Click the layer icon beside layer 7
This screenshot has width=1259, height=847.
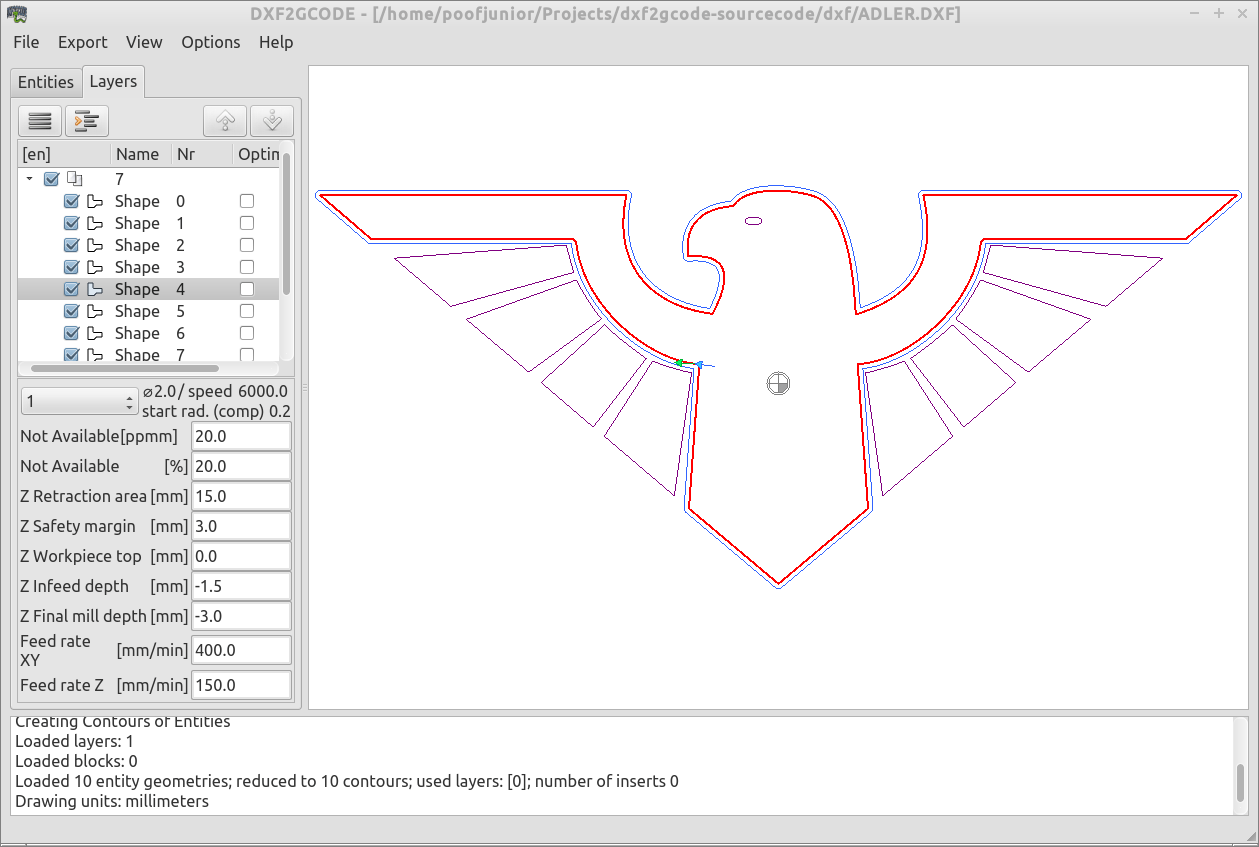coord(74,179)
